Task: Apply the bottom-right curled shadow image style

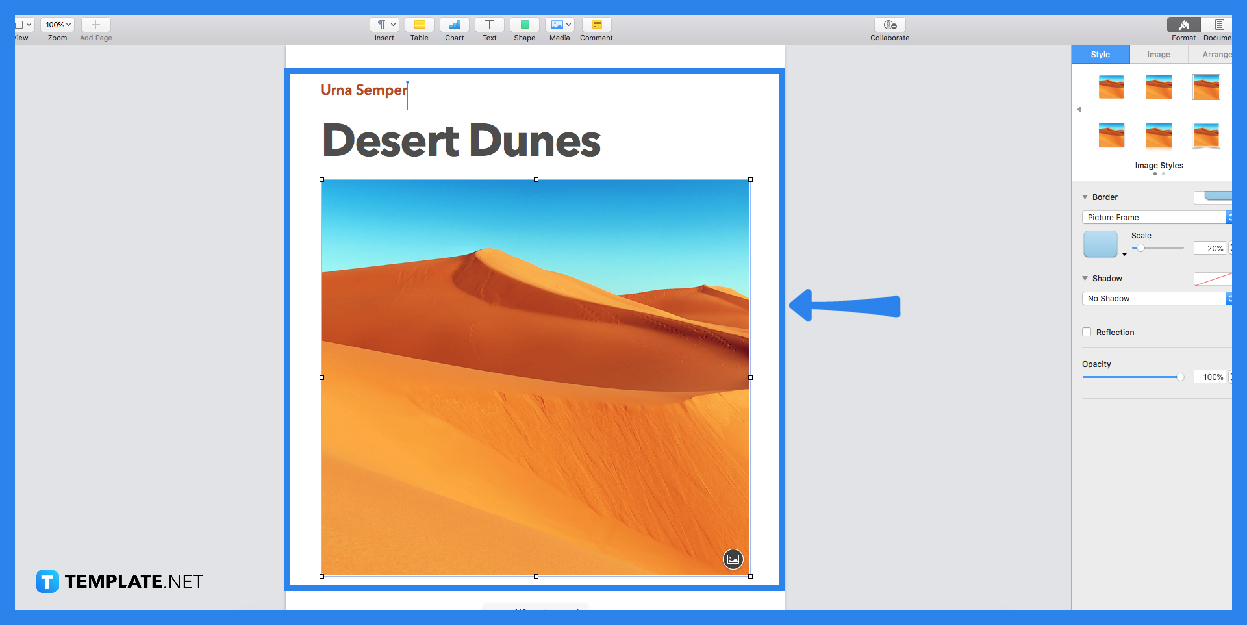Action: [x=1206, y=135]
